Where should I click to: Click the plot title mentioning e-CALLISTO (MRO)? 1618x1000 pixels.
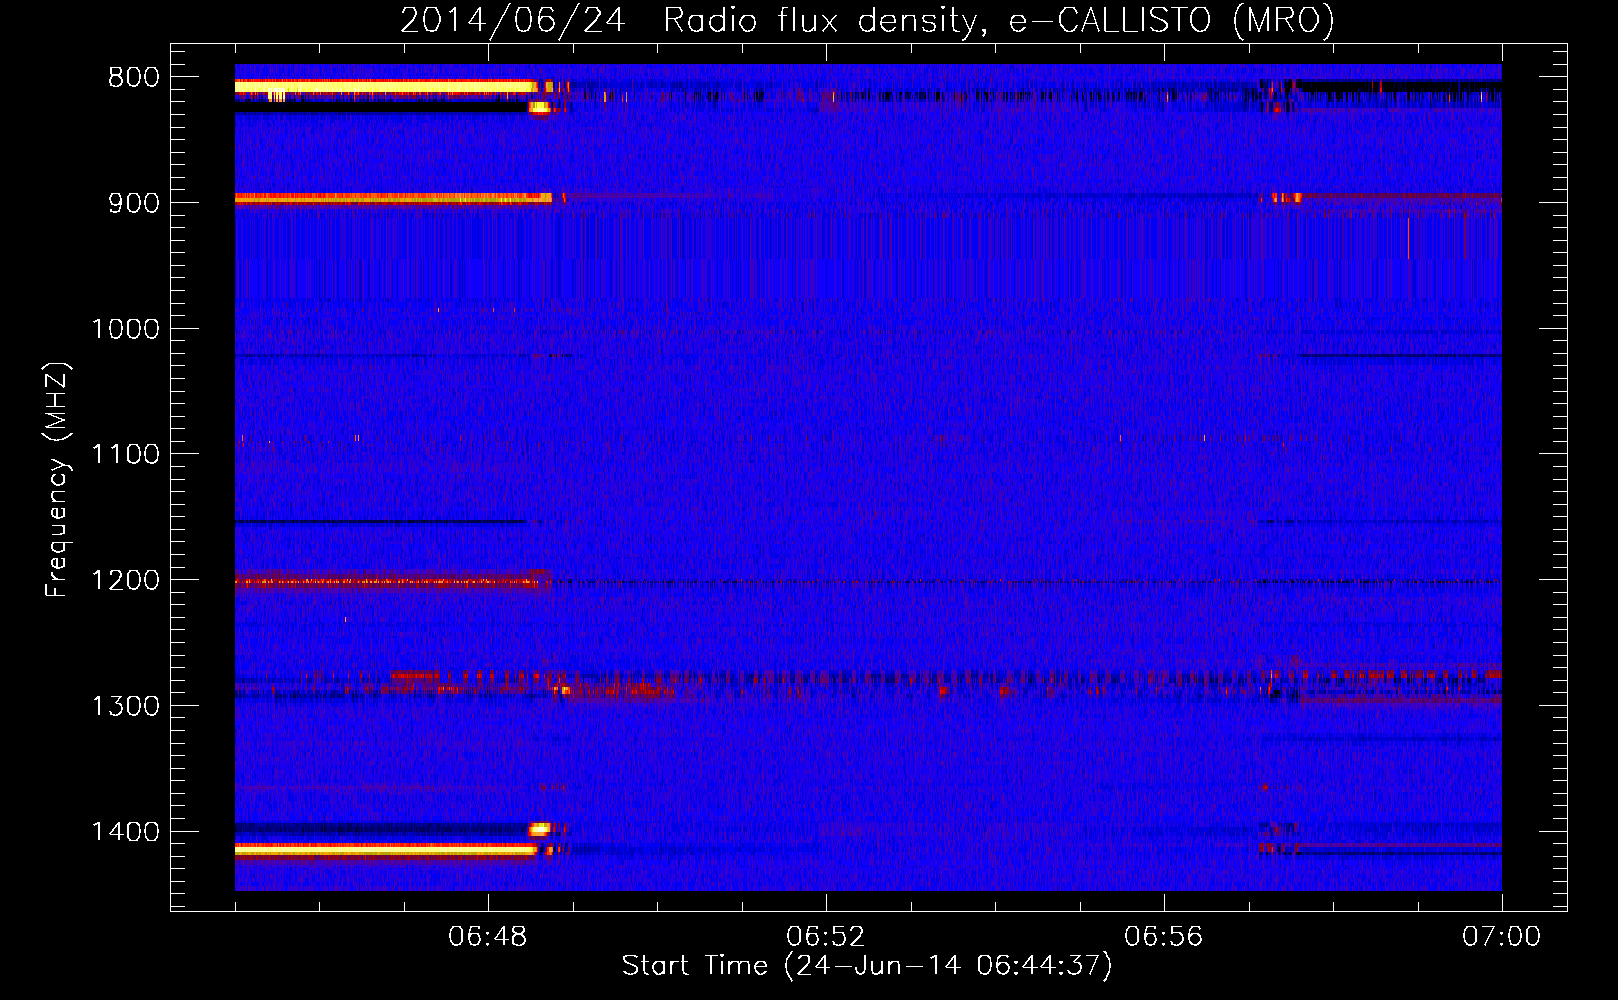[867, 20]
